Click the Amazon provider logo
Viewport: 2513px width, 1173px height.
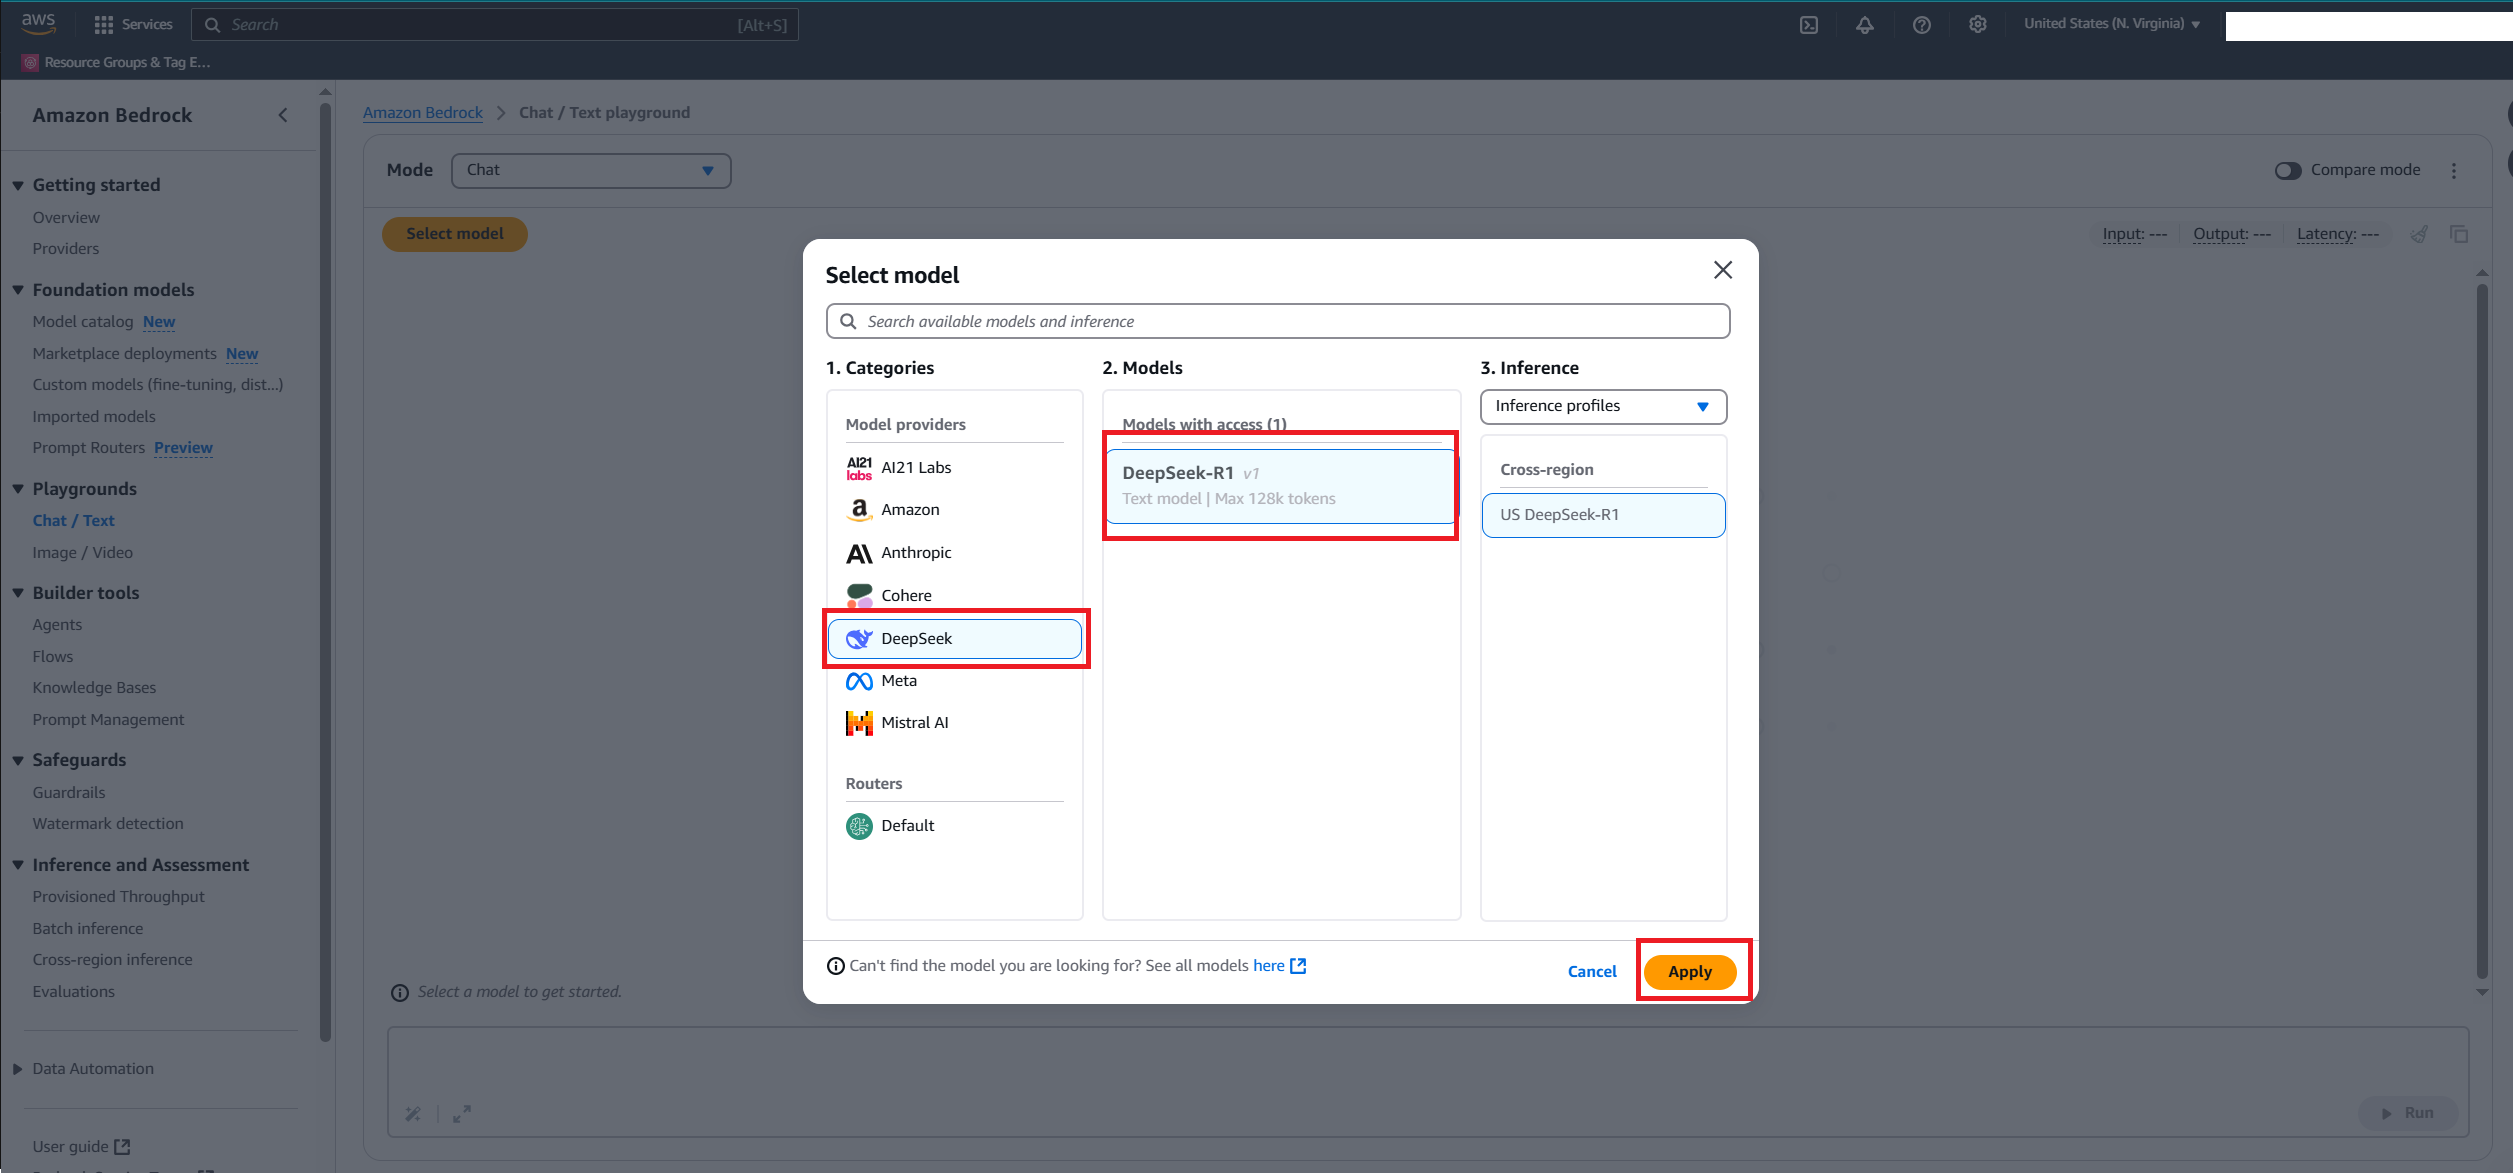[x=859, y=510]
